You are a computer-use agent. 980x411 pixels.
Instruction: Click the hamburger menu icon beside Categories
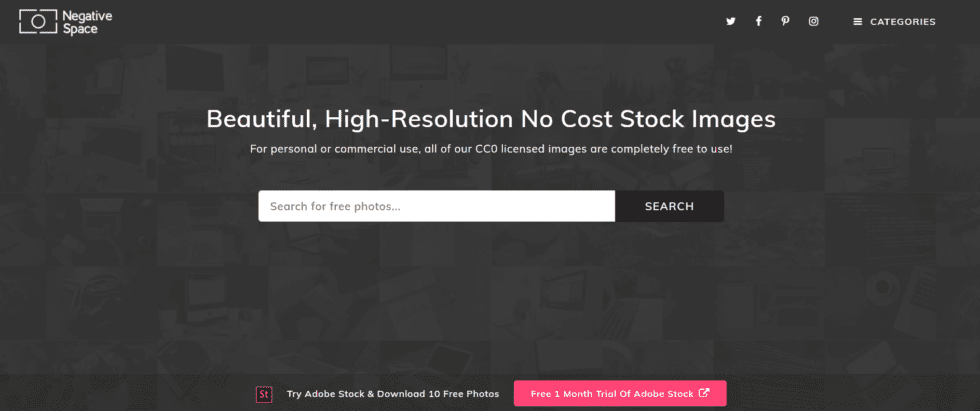tap(858, 22)
